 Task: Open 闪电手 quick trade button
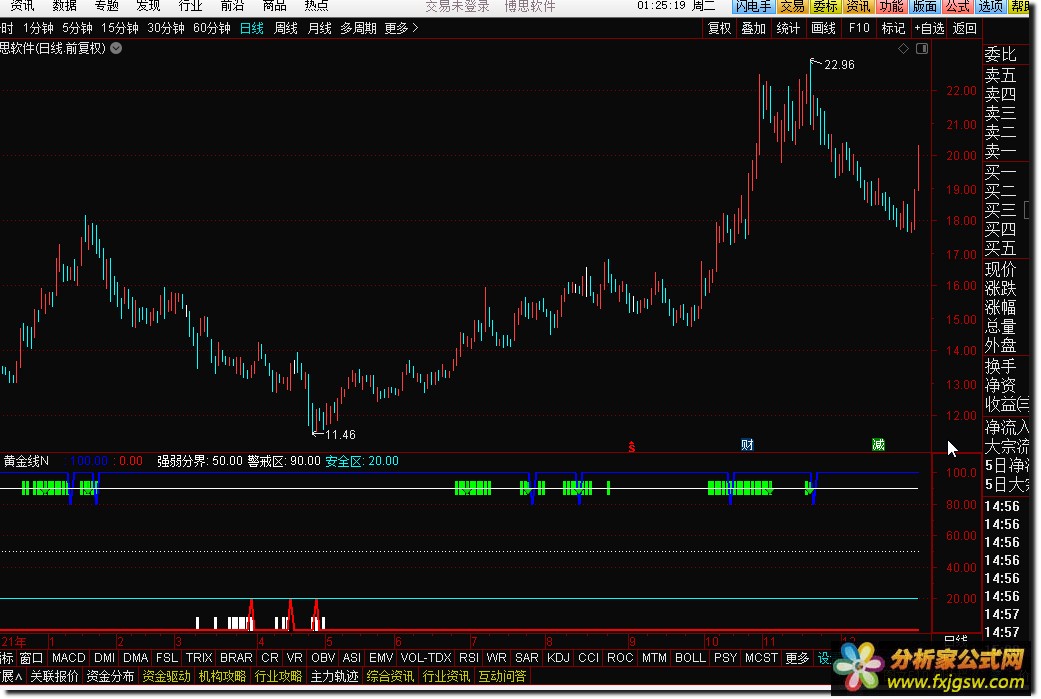754,7
